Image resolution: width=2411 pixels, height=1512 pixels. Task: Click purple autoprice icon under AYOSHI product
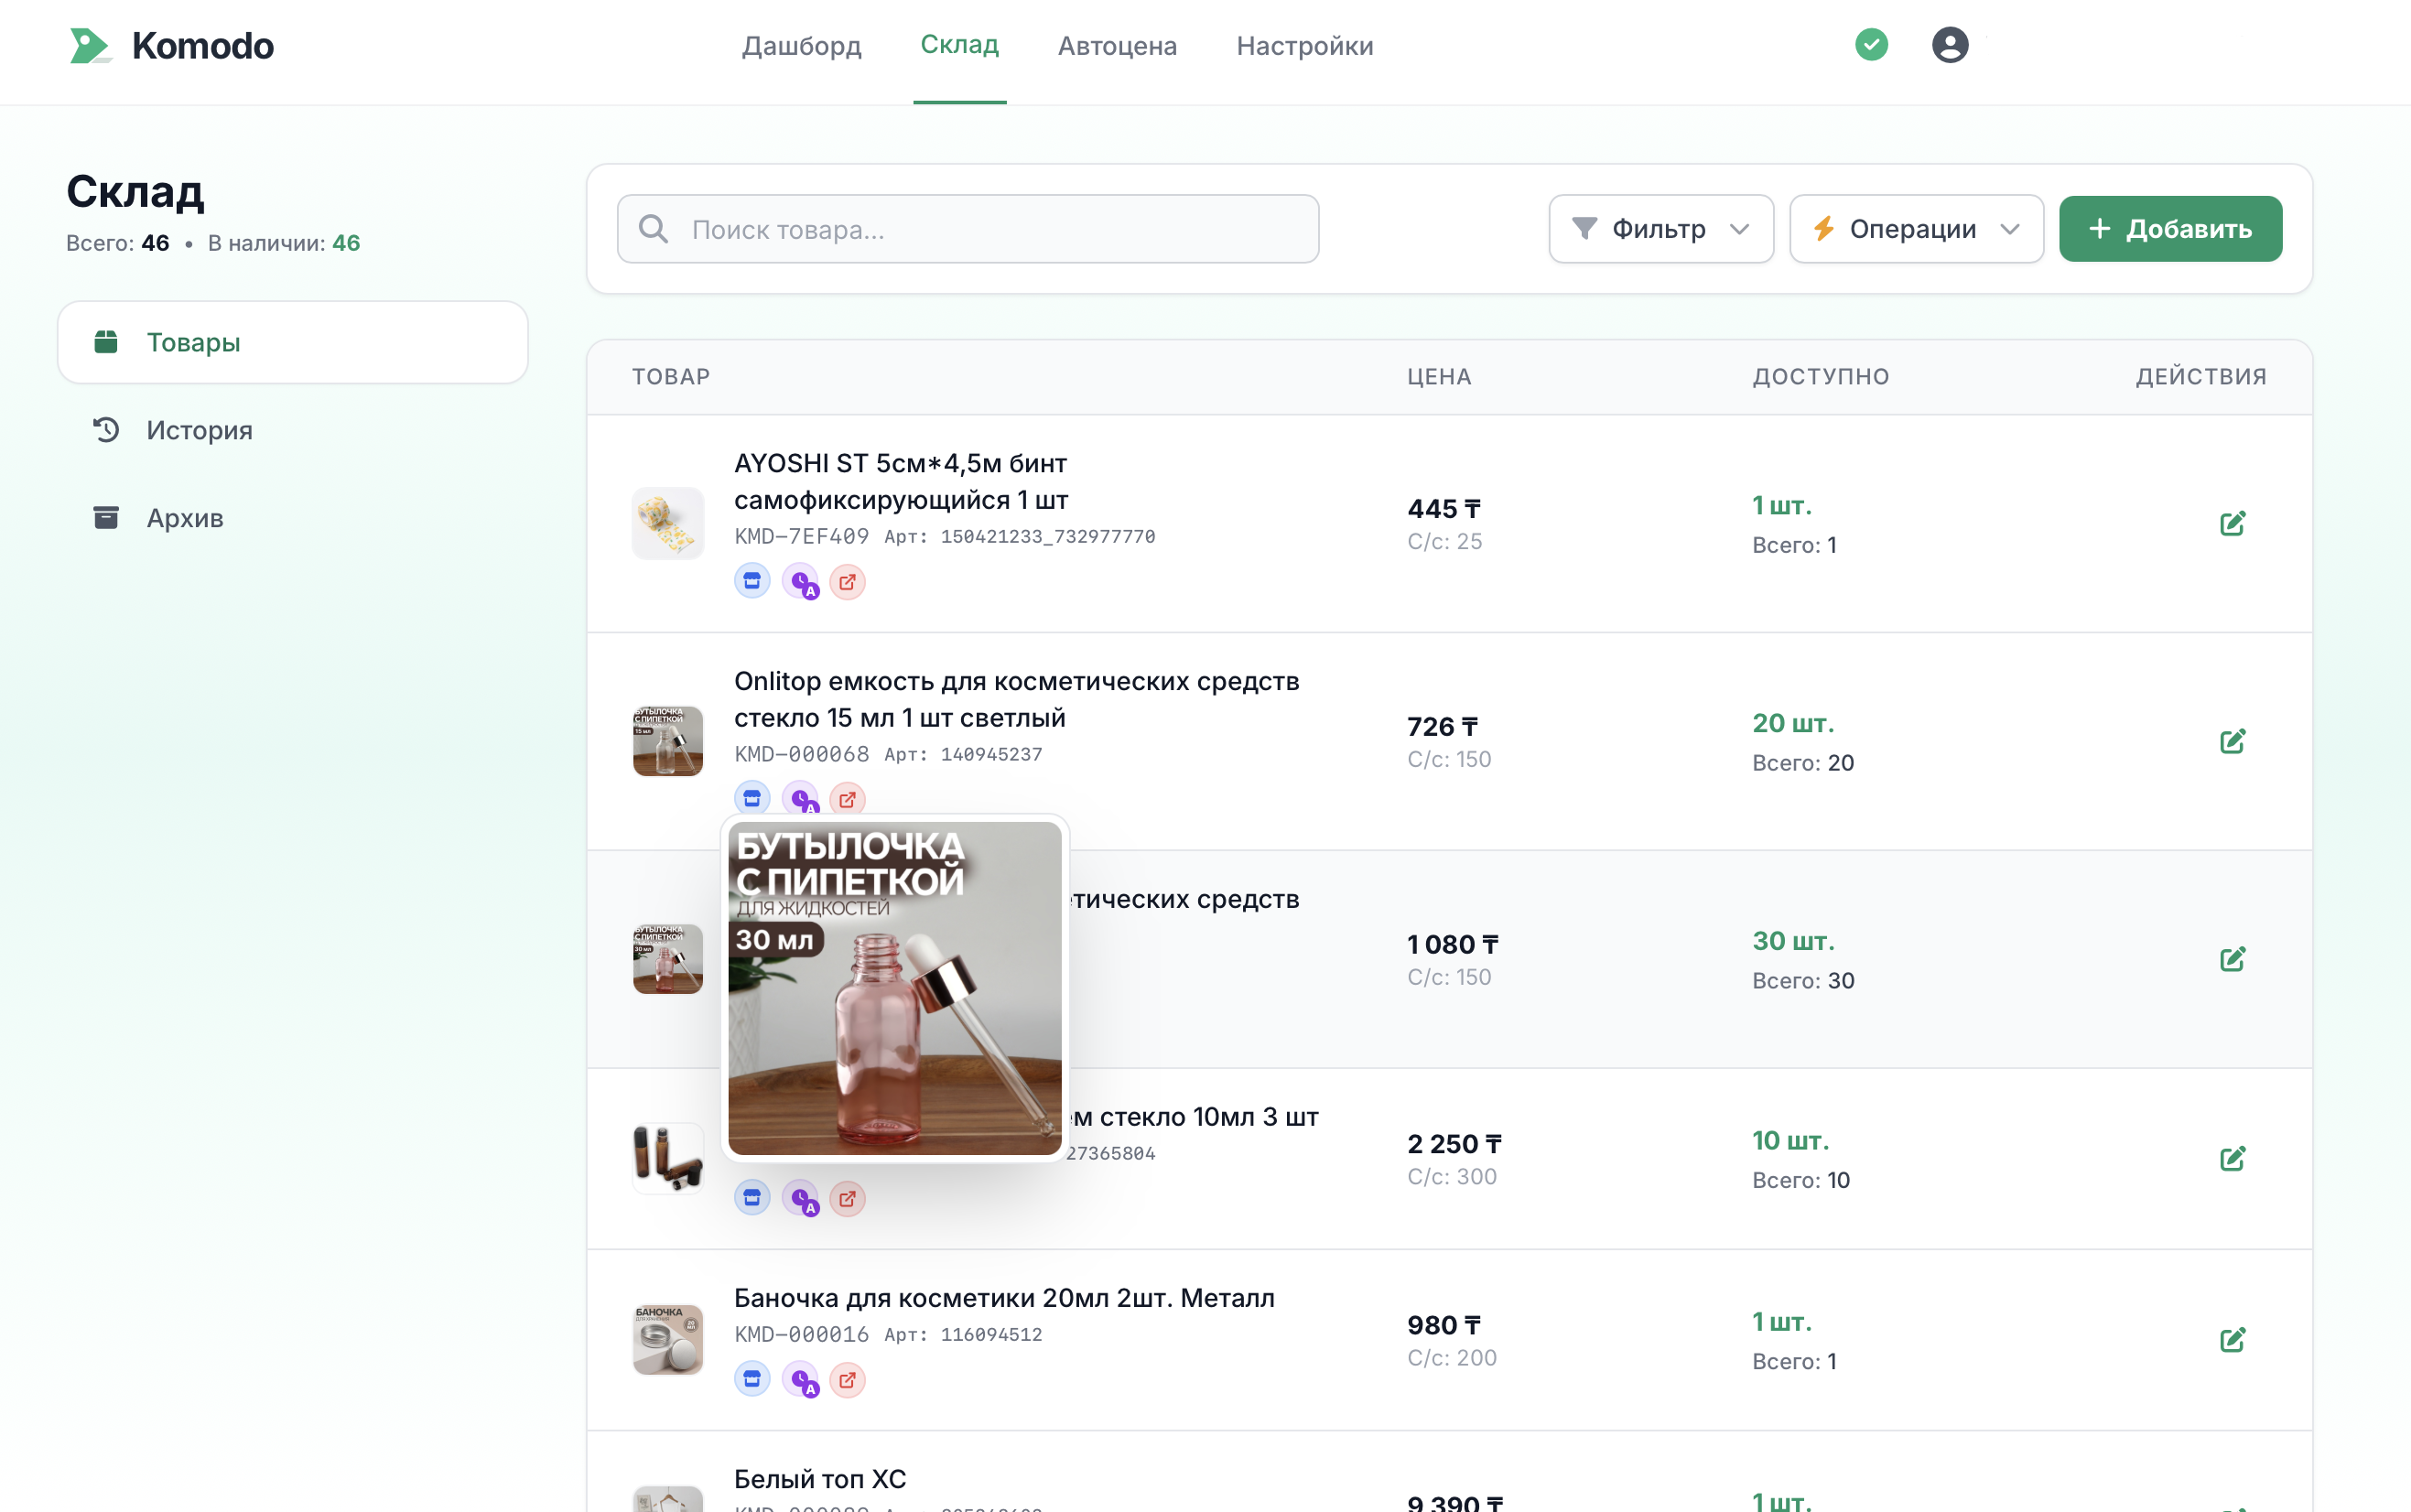[800, 581]
